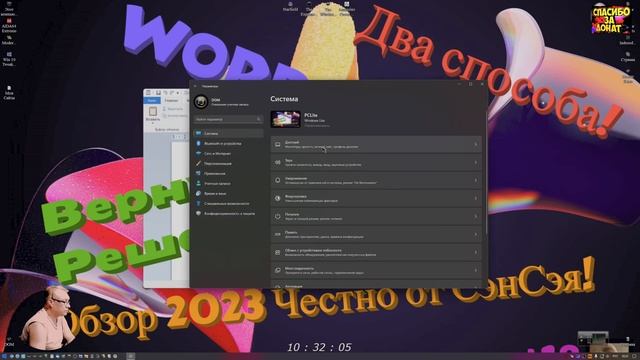Screen dimensions: 640x360
Task: Click the Дисплей row monitor icon
Action: click(278, 144)
